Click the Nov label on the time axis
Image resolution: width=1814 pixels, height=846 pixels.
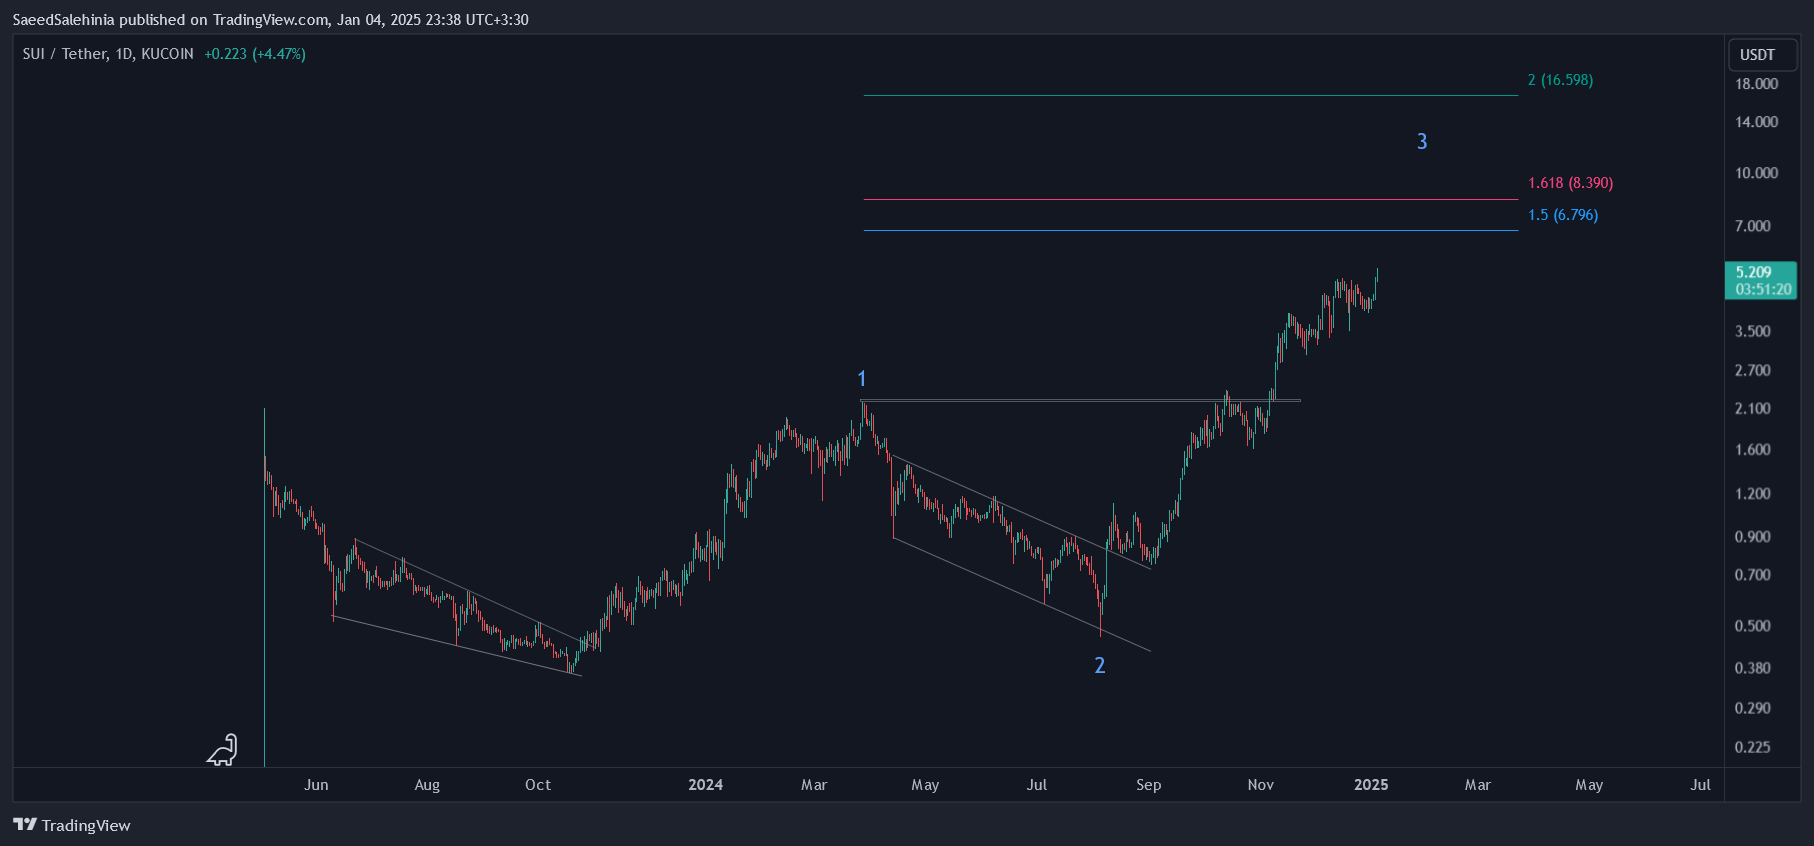tap(1261, 785)
